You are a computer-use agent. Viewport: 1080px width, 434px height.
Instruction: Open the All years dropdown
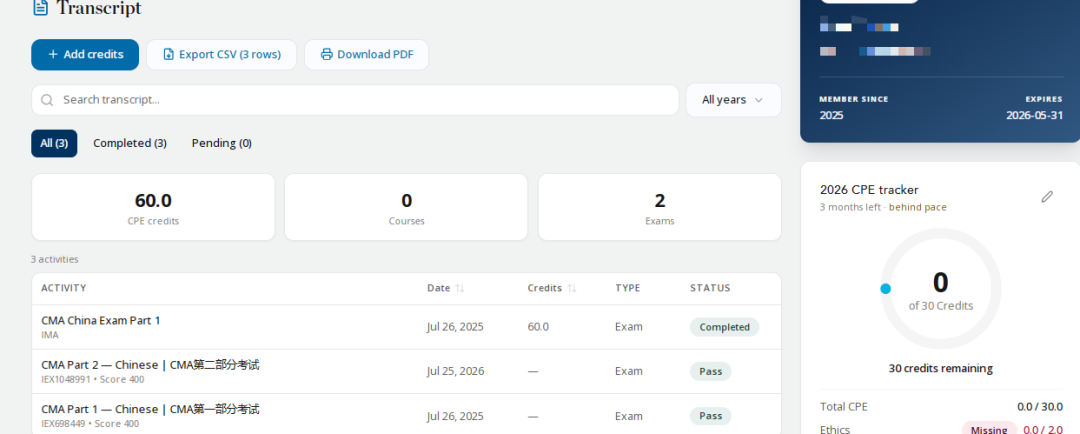pyautogui.click(x=734, y=100)
